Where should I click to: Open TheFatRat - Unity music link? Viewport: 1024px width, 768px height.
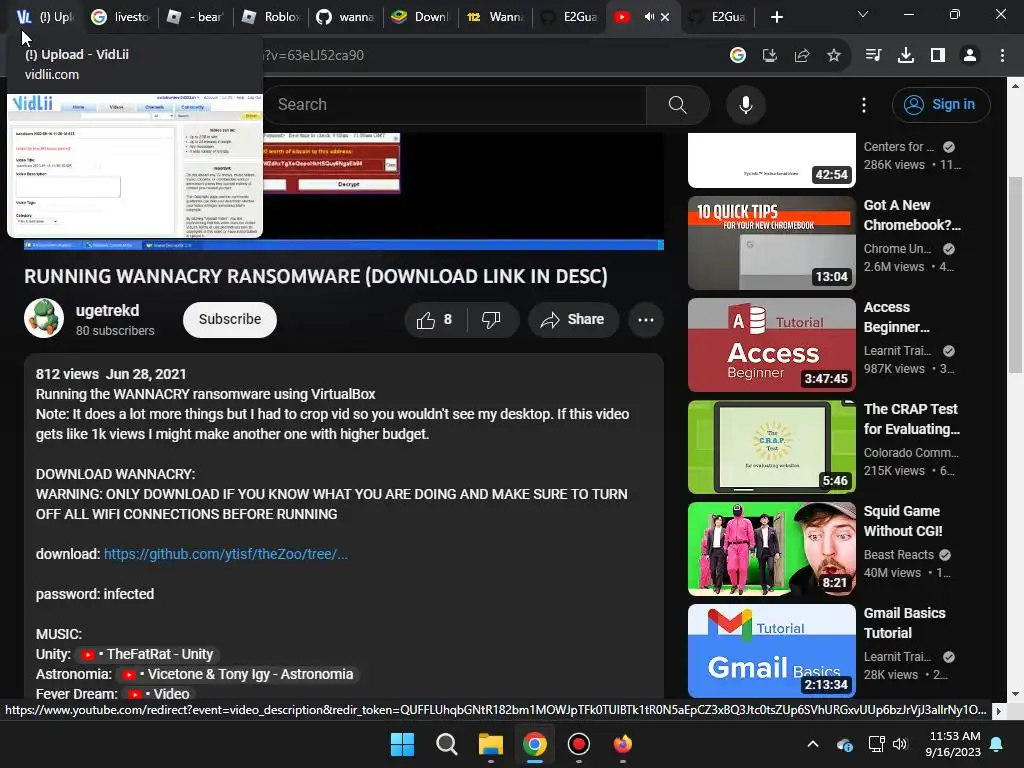(146, 654)
